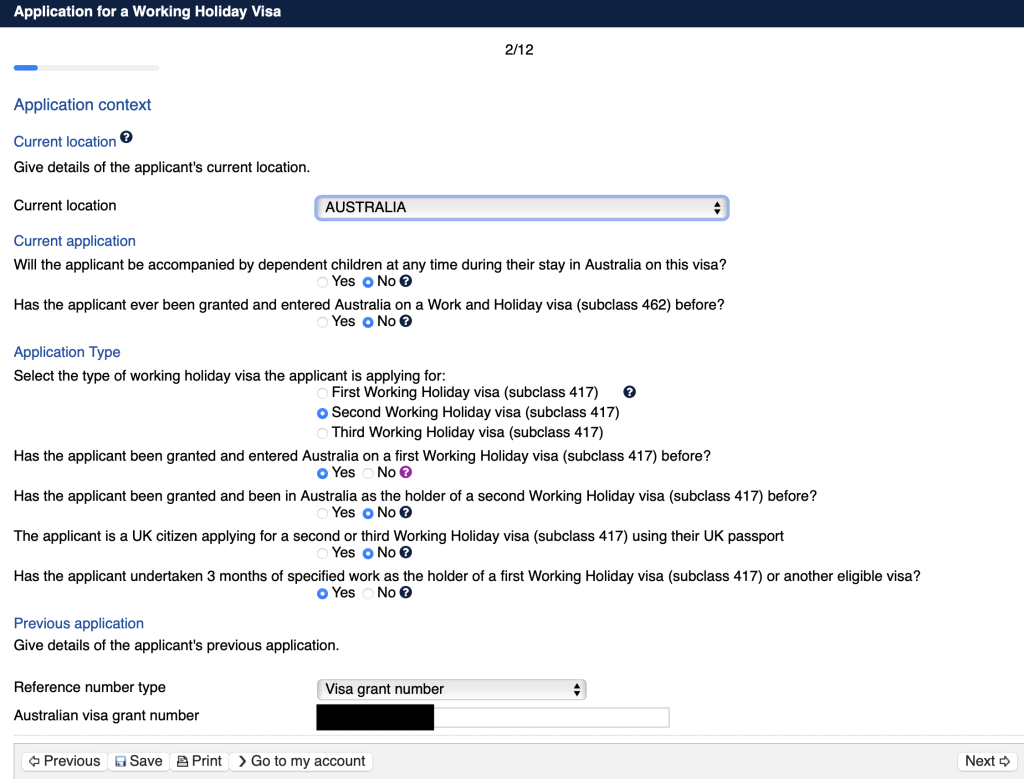Save the application form

point(138,761)
